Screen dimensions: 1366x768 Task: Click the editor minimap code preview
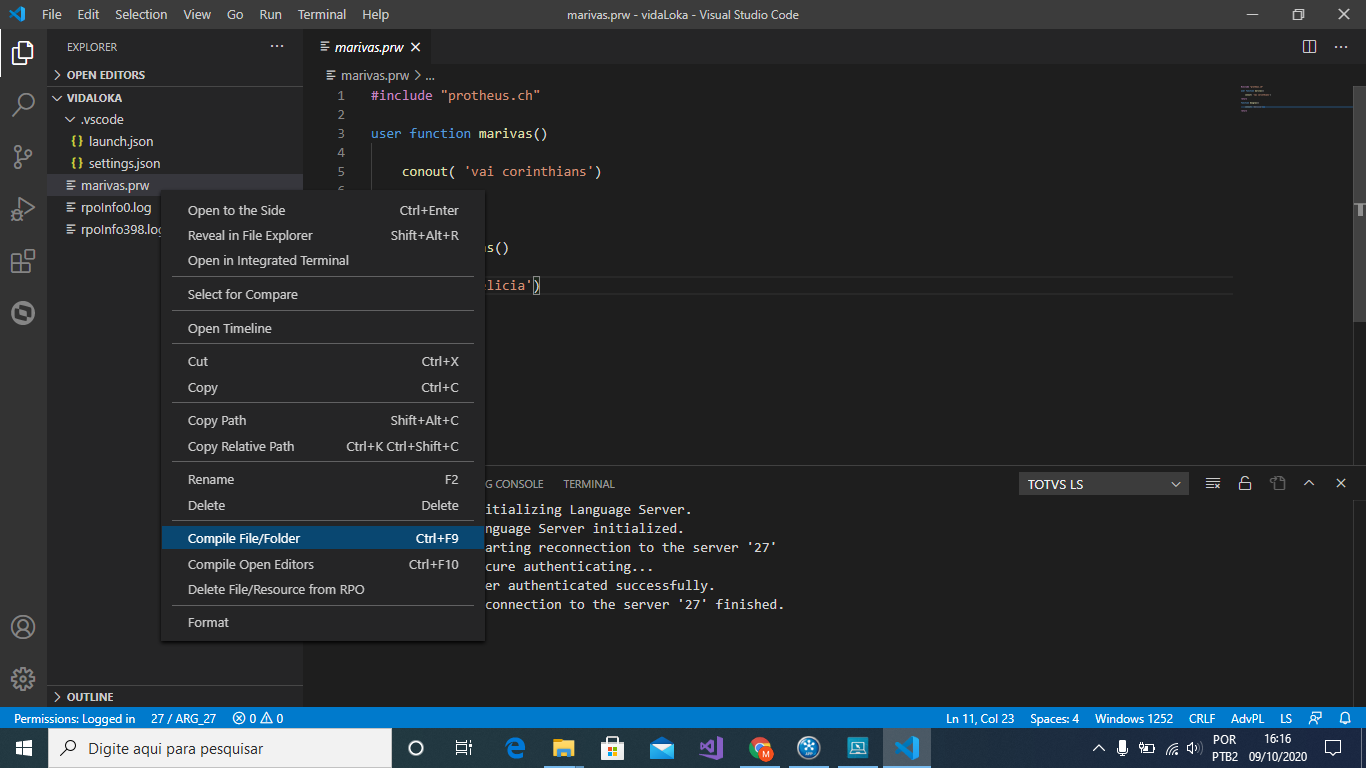click(1297, 98)
